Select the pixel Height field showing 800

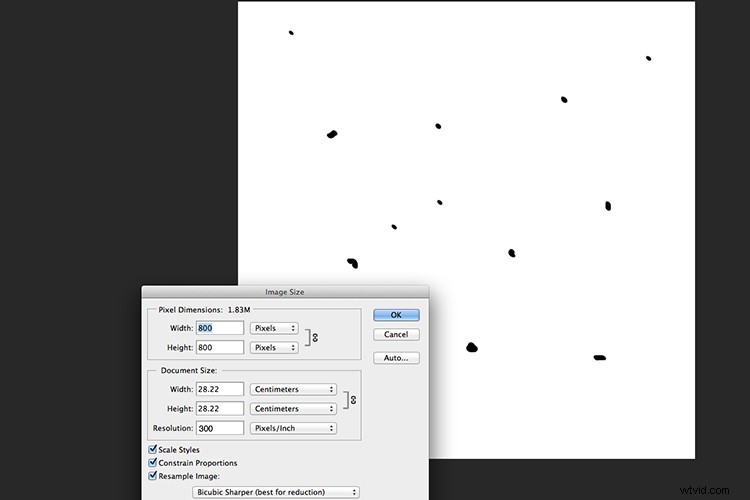(x=220, y=347)
